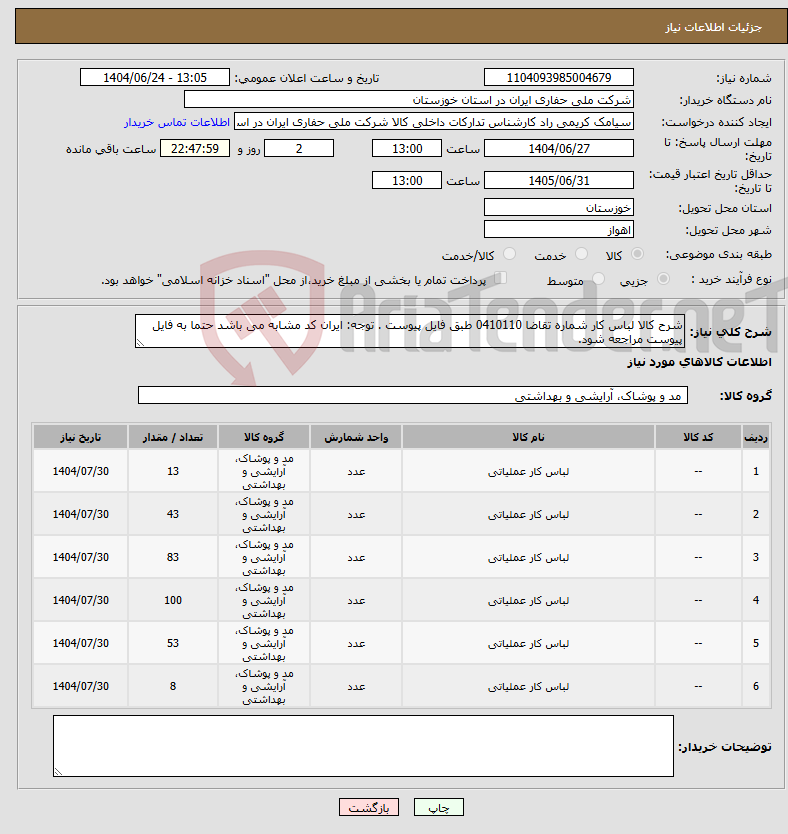Image resolution: width=788 pixels, height=834 pixels.
Task: Click quantity 83 in row 3
Action: tap(173, 557)
